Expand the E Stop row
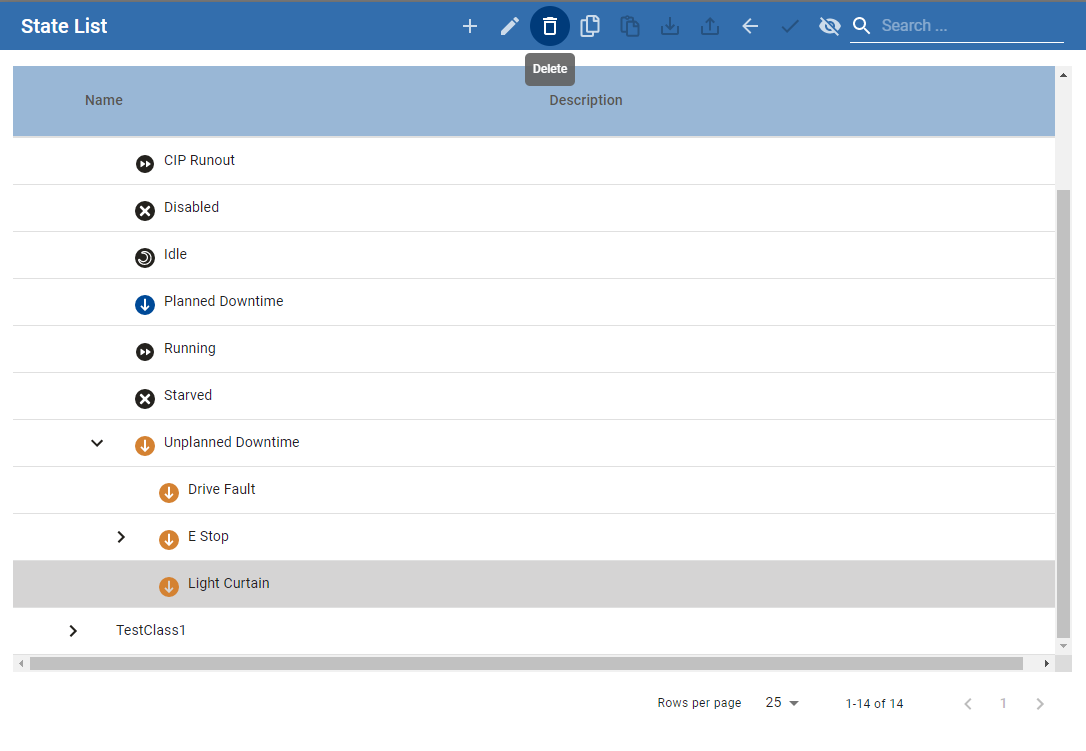Viewport: 1086px width, 751px height. tap(121, 537)
